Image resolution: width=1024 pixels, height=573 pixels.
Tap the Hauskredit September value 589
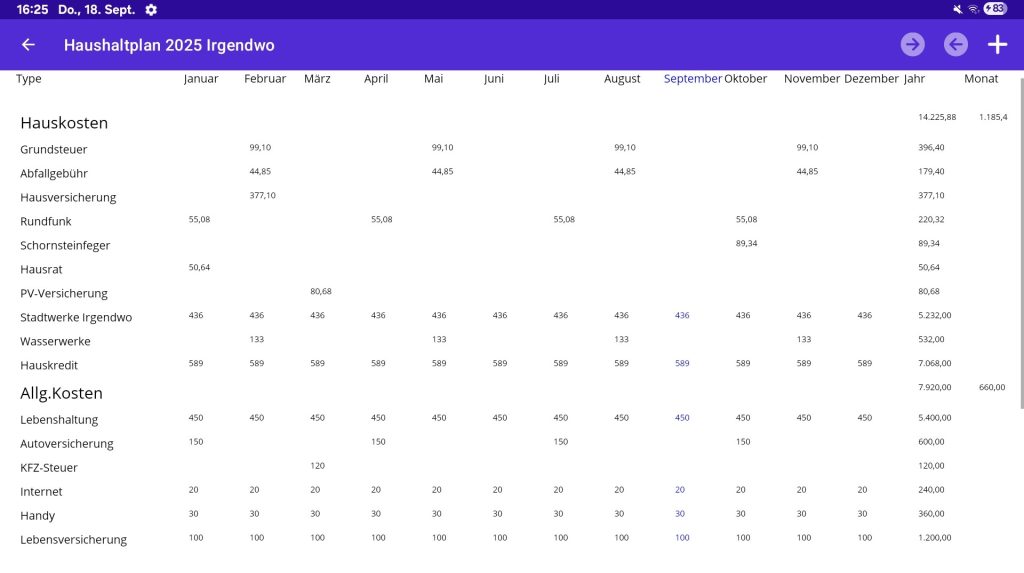(x=682, y=364)
